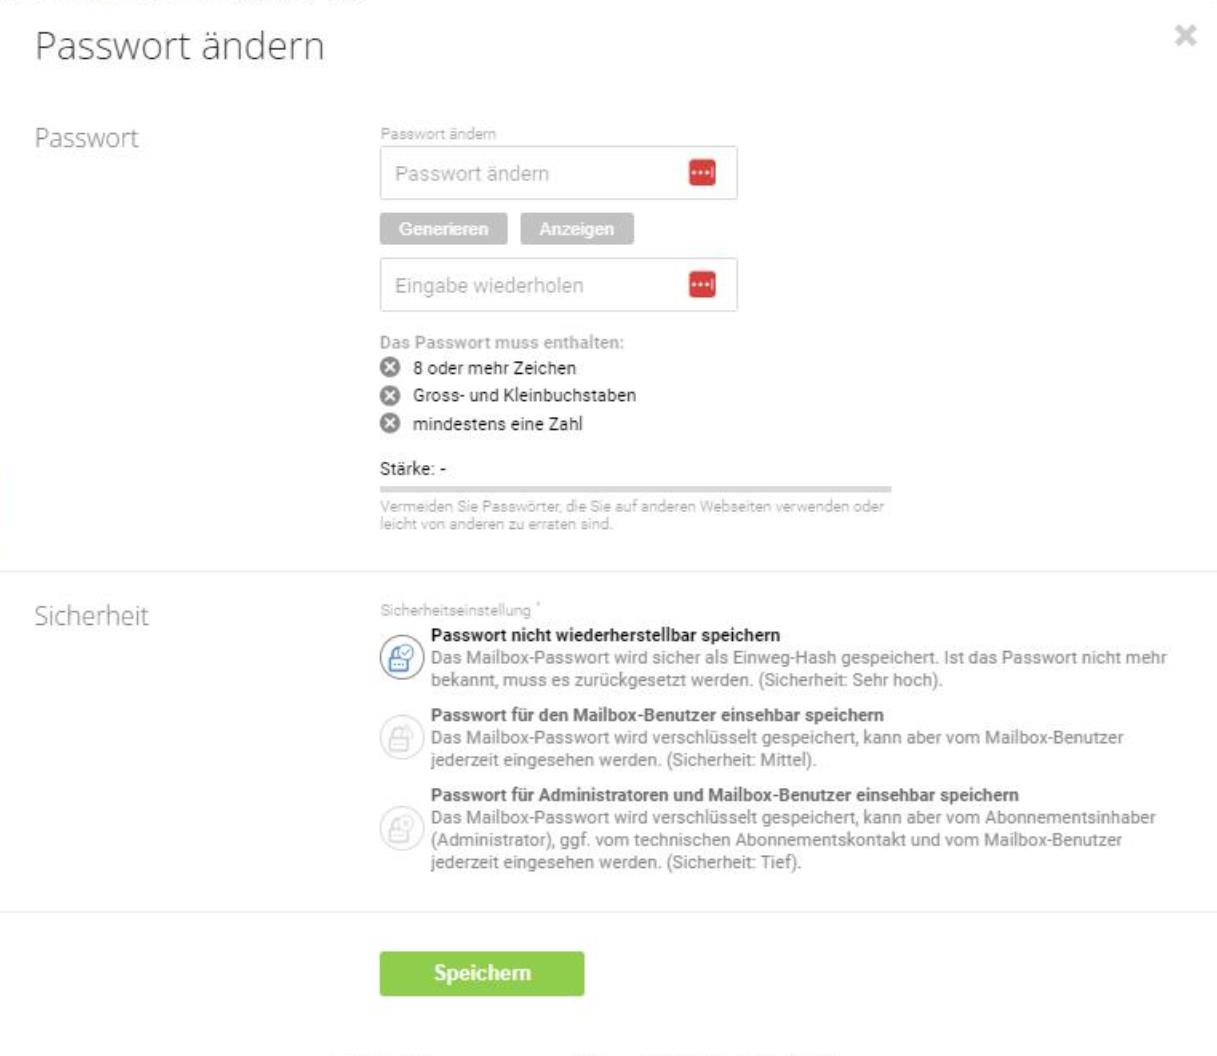This screenshot has width=1217, height=1056.
Task: Click the 'Passwort' section heading on the left
Action: click(x=87, y=138)
